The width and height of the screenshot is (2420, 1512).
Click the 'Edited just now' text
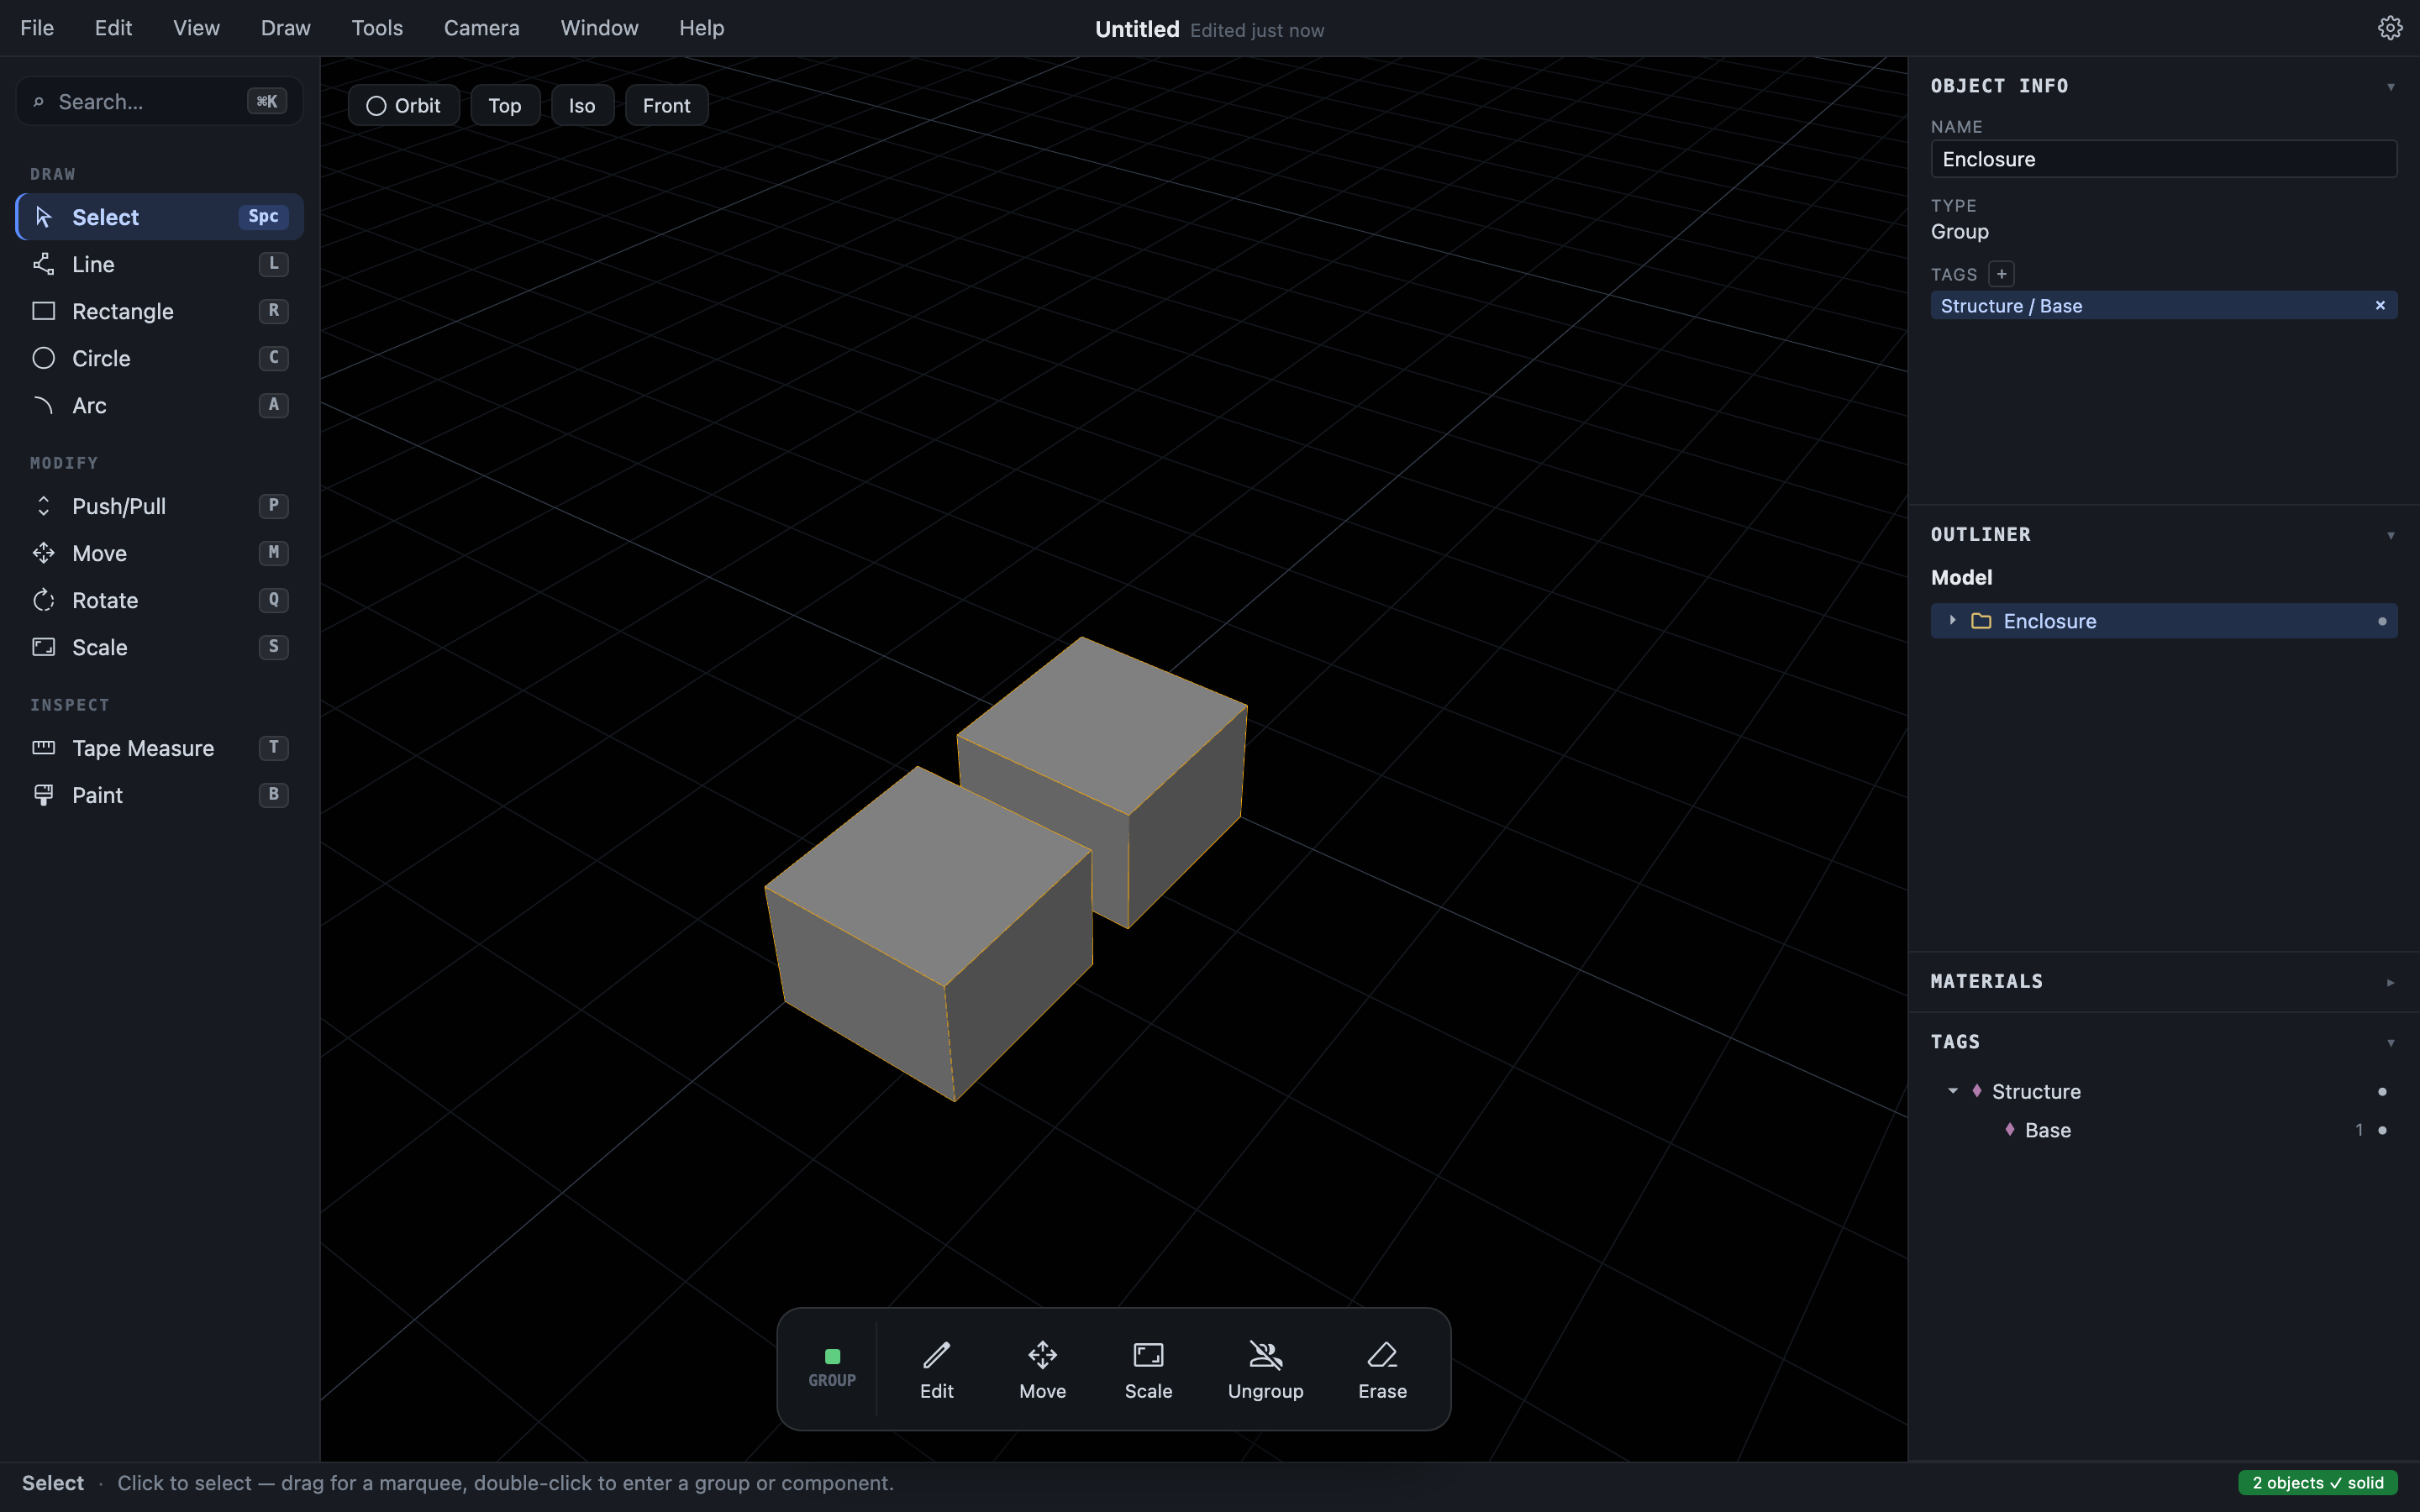tap(1257, 30)
